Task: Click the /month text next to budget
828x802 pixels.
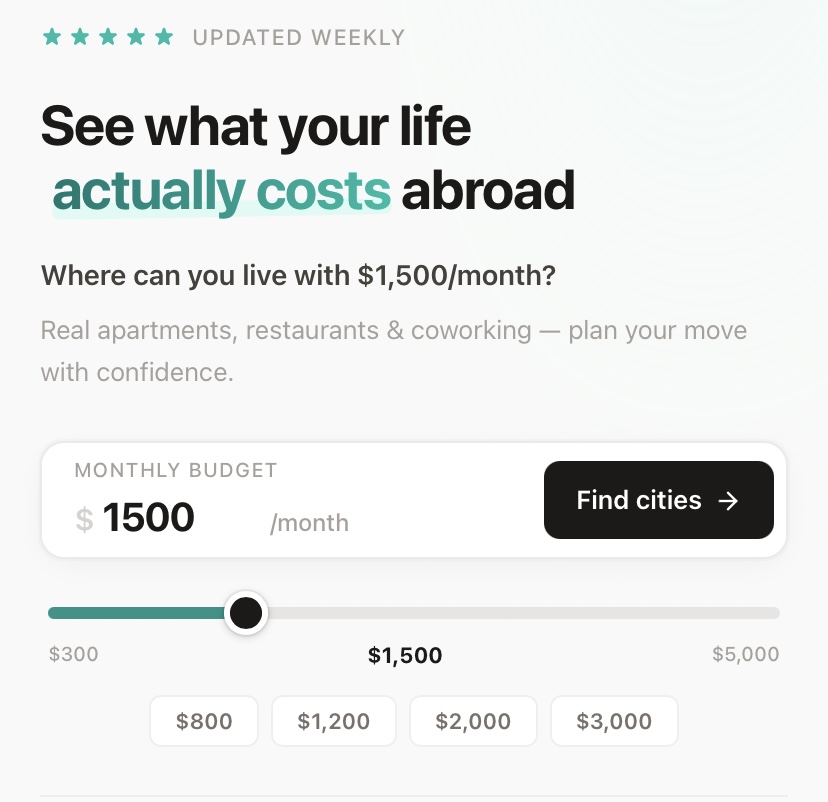Action: [309, 523]
